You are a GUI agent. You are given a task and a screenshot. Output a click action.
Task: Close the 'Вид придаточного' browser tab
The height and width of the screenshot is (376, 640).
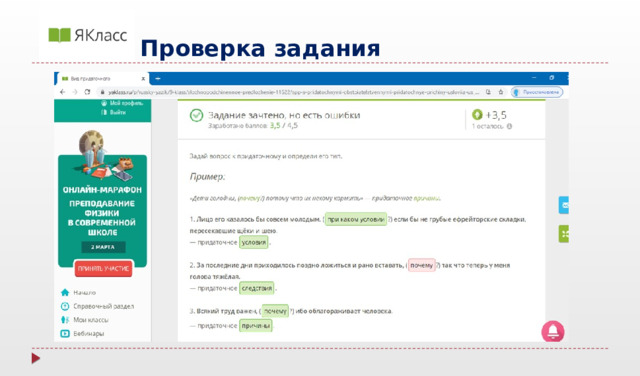pos(143,78)
